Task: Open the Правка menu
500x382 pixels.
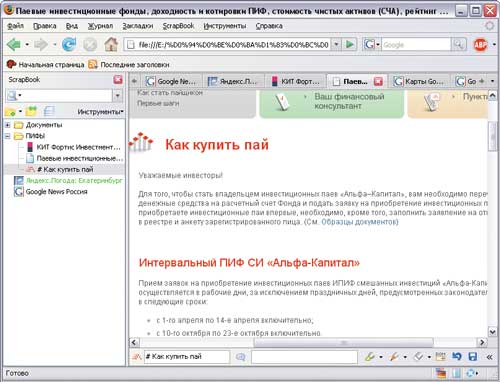Action: 45,26
